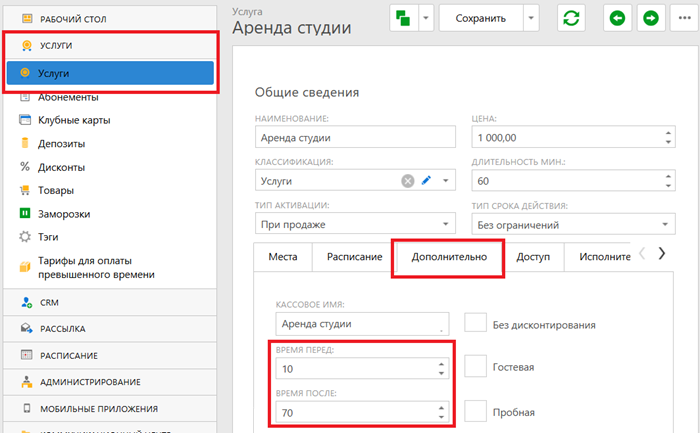Open the dropdown beside the copy button

click(426, 18)
